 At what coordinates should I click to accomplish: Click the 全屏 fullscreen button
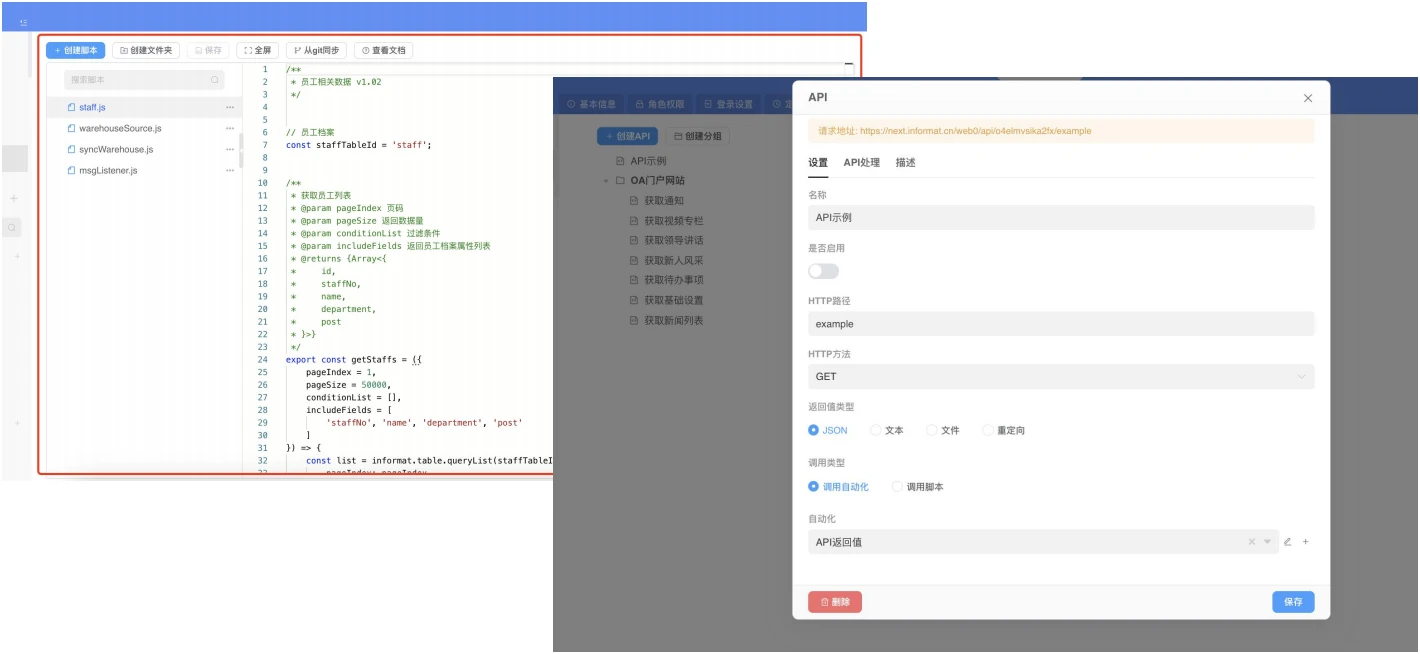click(x=258, y=50)
